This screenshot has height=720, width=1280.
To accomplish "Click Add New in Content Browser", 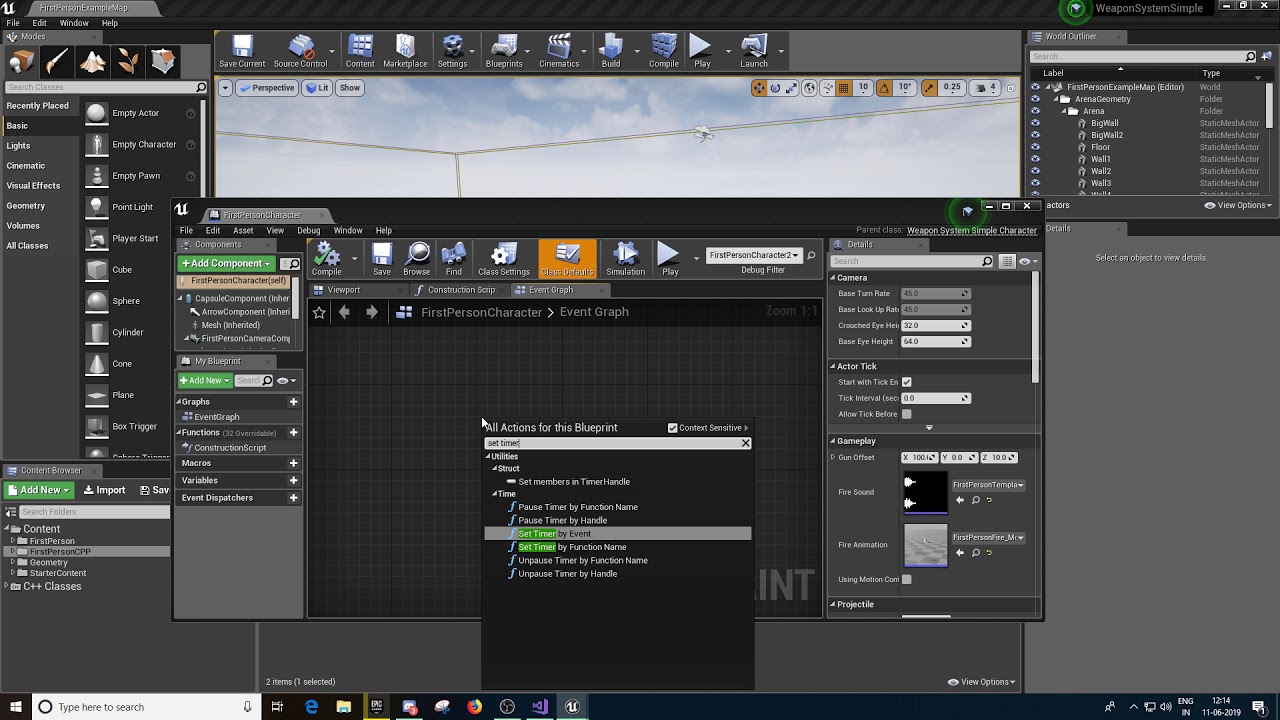I will (x=39, y=490).
